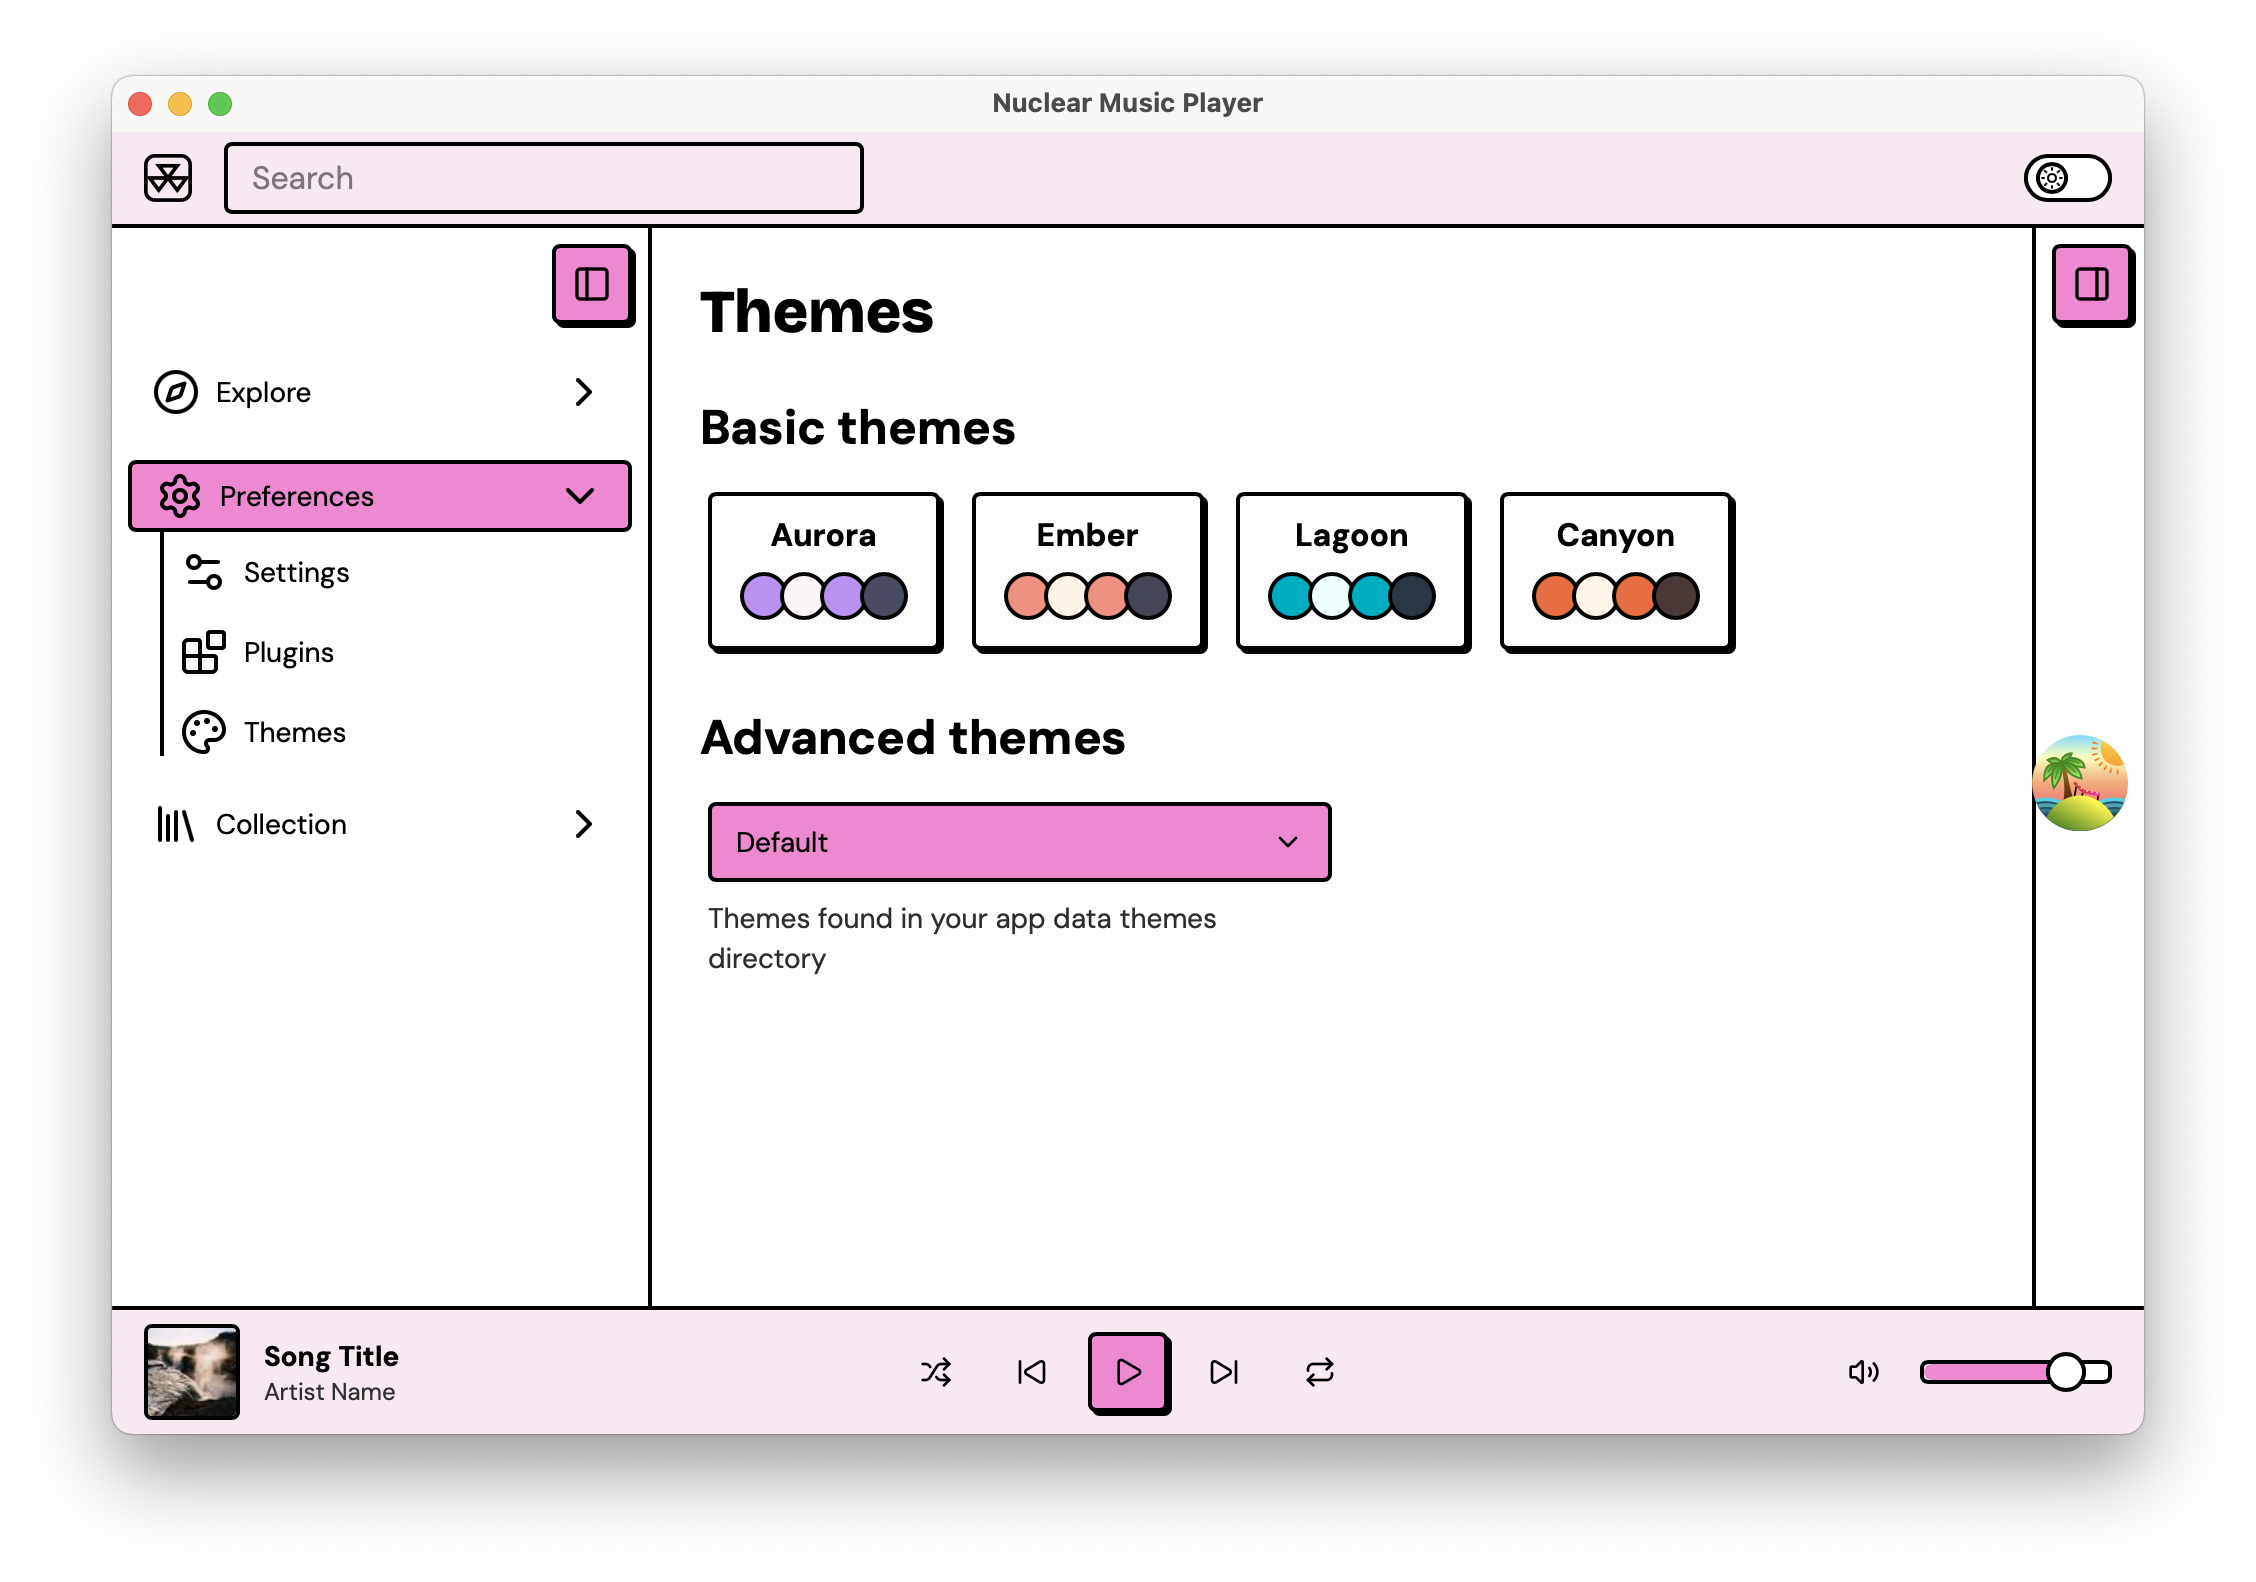Viewport: 2256px width, 1582px height.
Task: Click the Themes palette icon
Action: click(x=204, y=732)
